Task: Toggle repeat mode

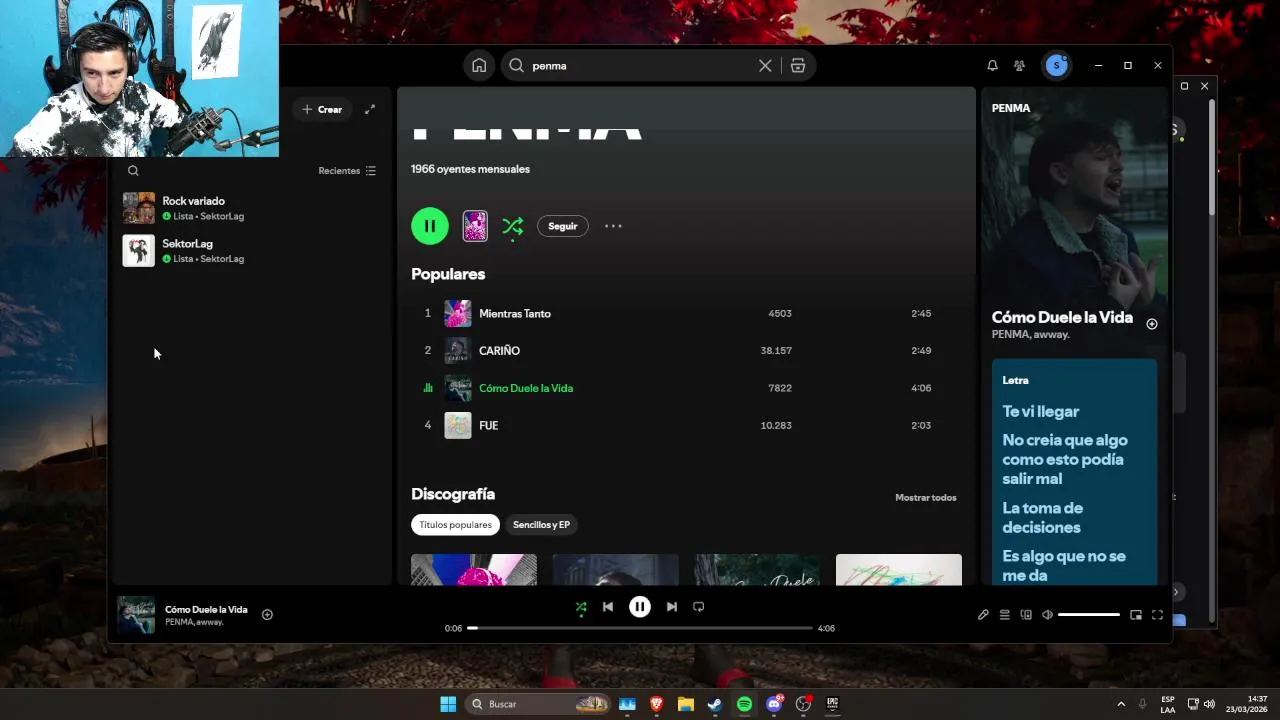Action: tap(699, 607)
